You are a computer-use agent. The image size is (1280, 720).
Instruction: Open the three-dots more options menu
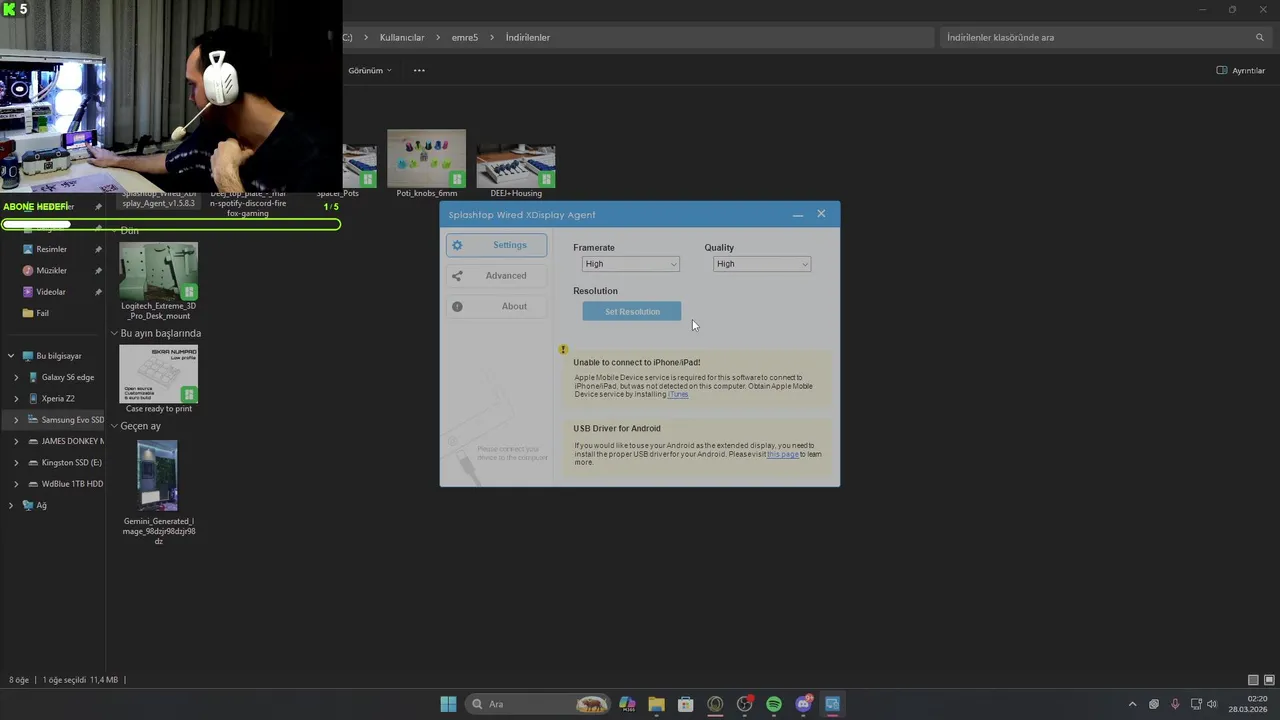[419, 71]
